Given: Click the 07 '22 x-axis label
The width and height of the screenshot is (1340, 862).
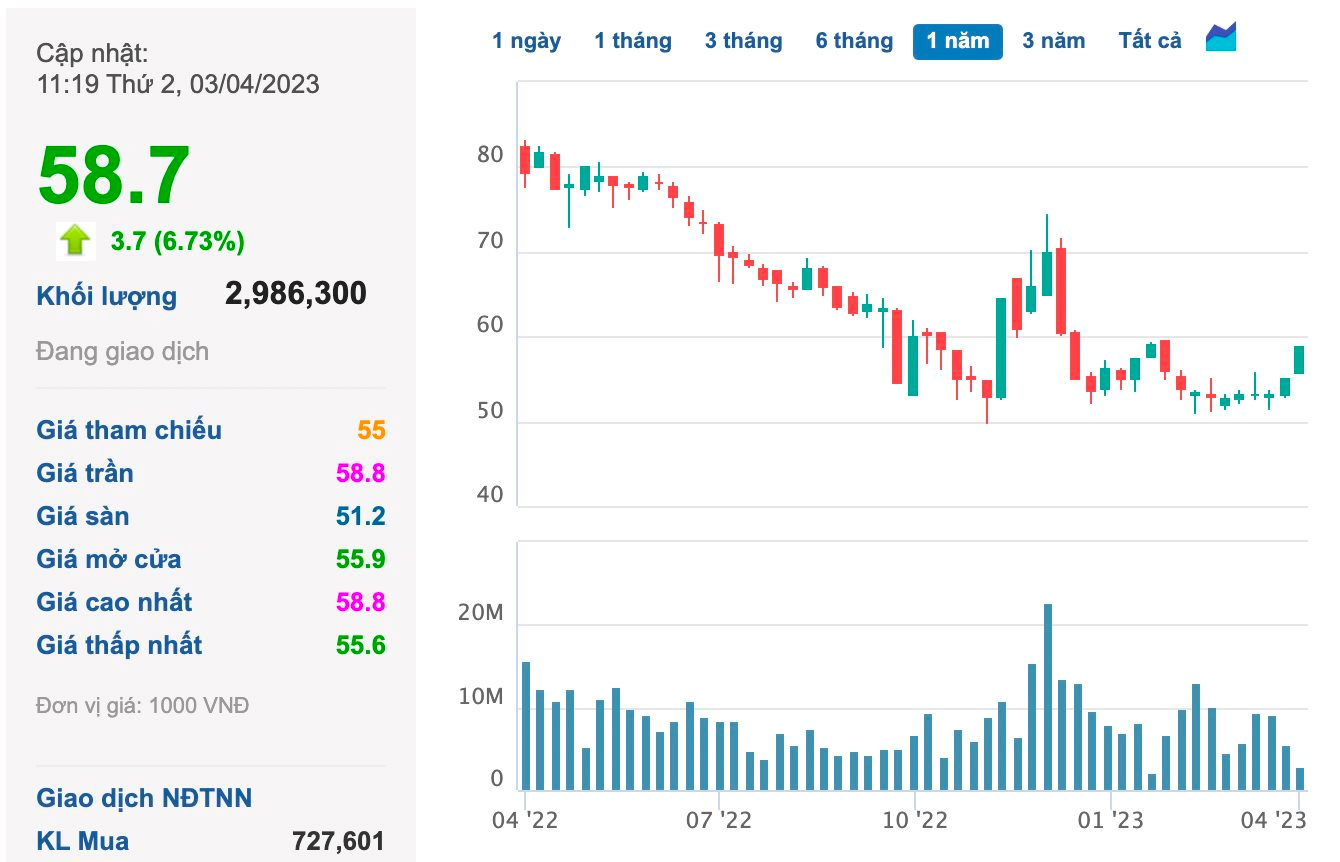Looking at the screenshot, I should [720, 820].
